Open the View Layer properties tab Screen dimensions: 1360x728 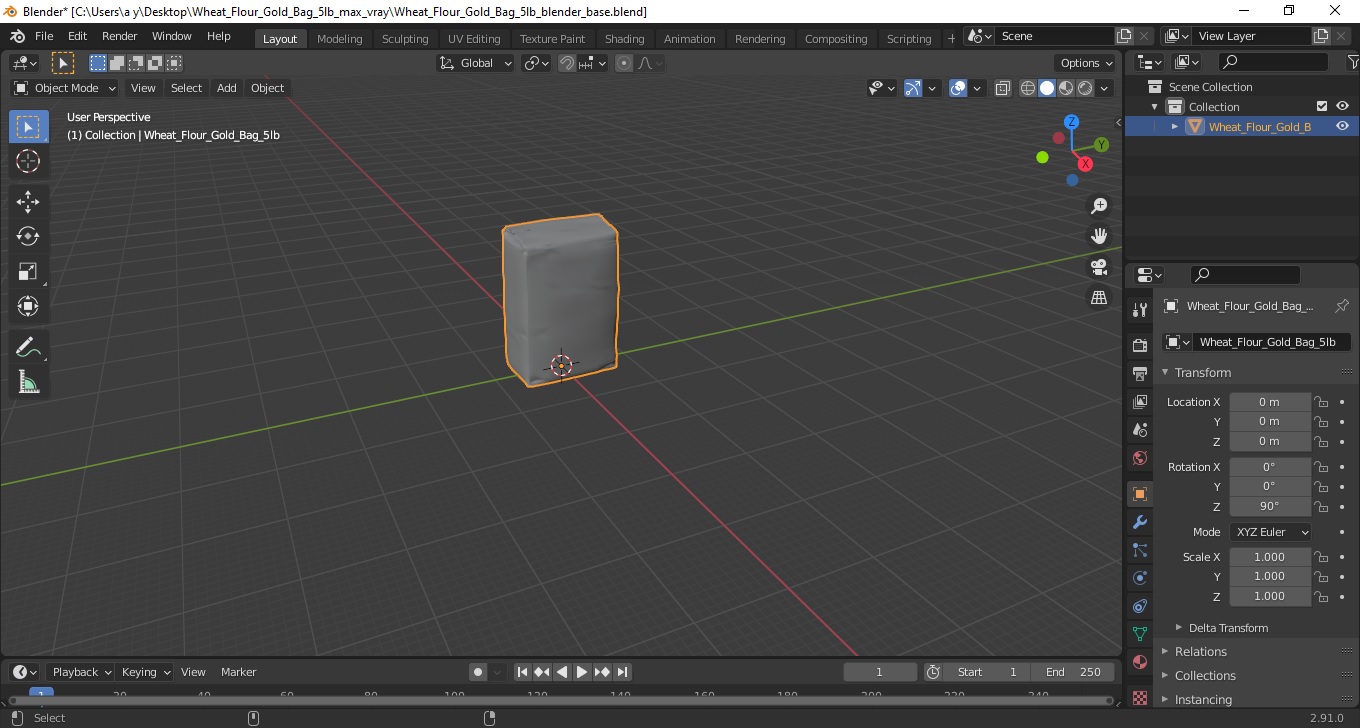coord(1140,402)
